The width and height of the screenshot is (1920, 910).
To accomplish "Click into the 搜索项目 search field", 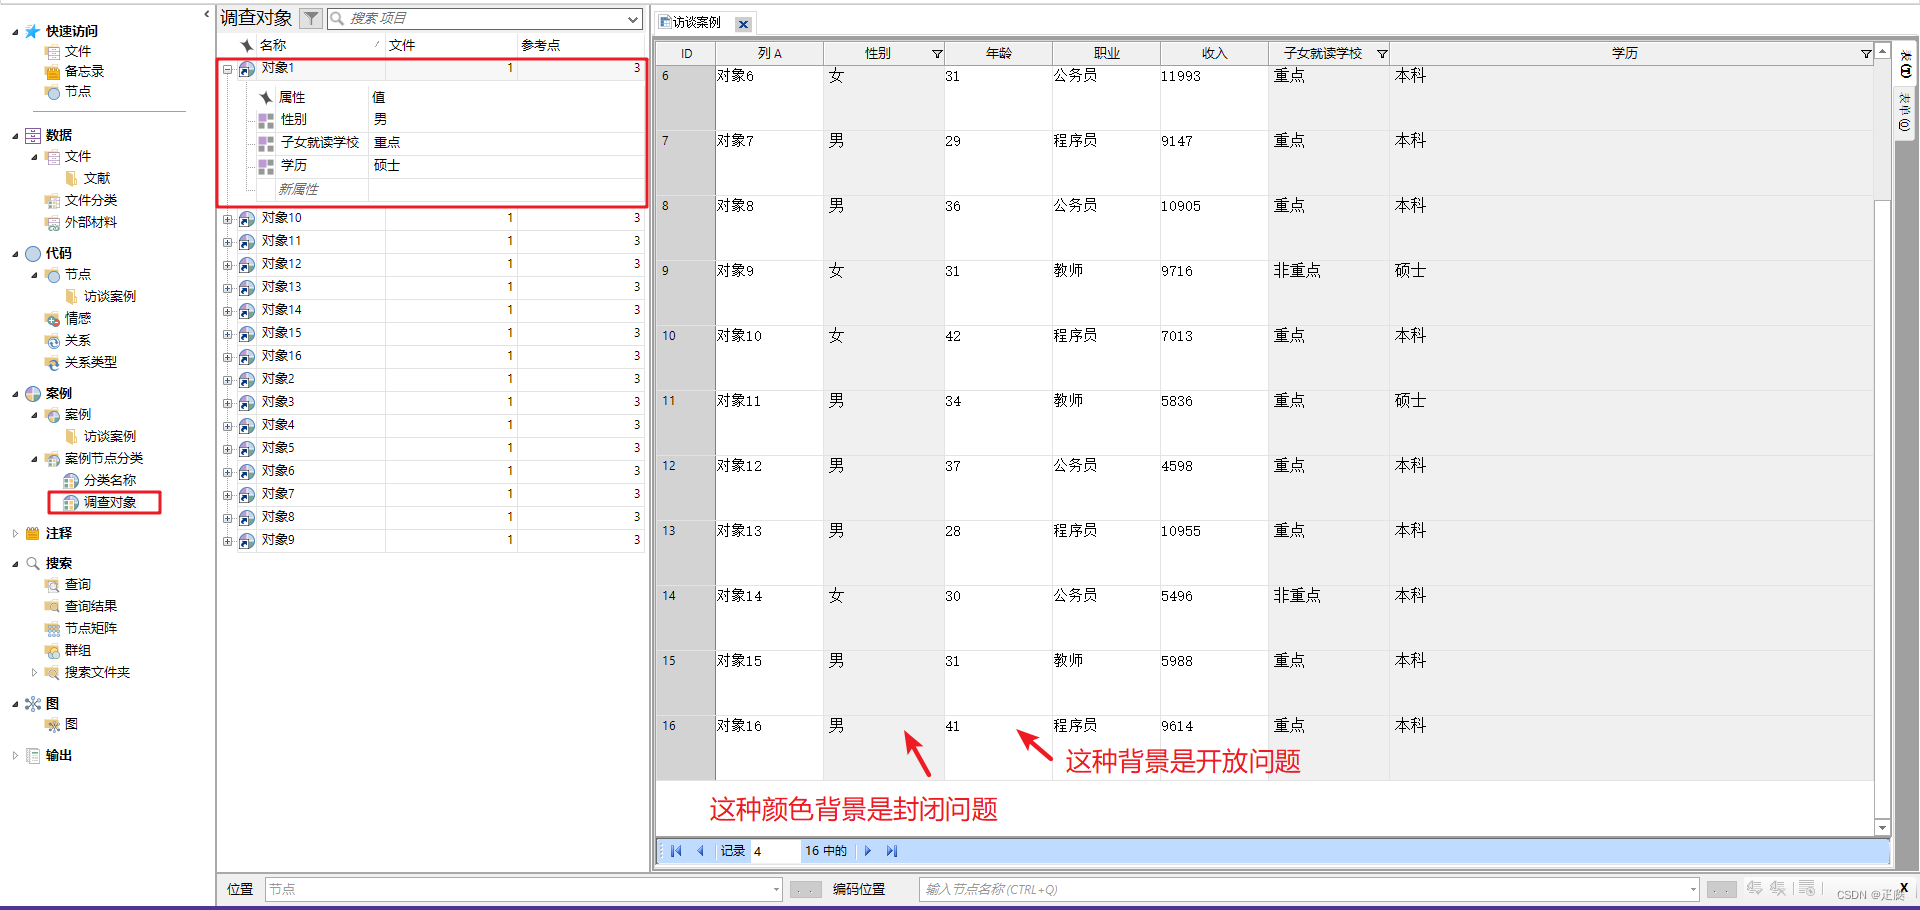I will pos(485,19).
